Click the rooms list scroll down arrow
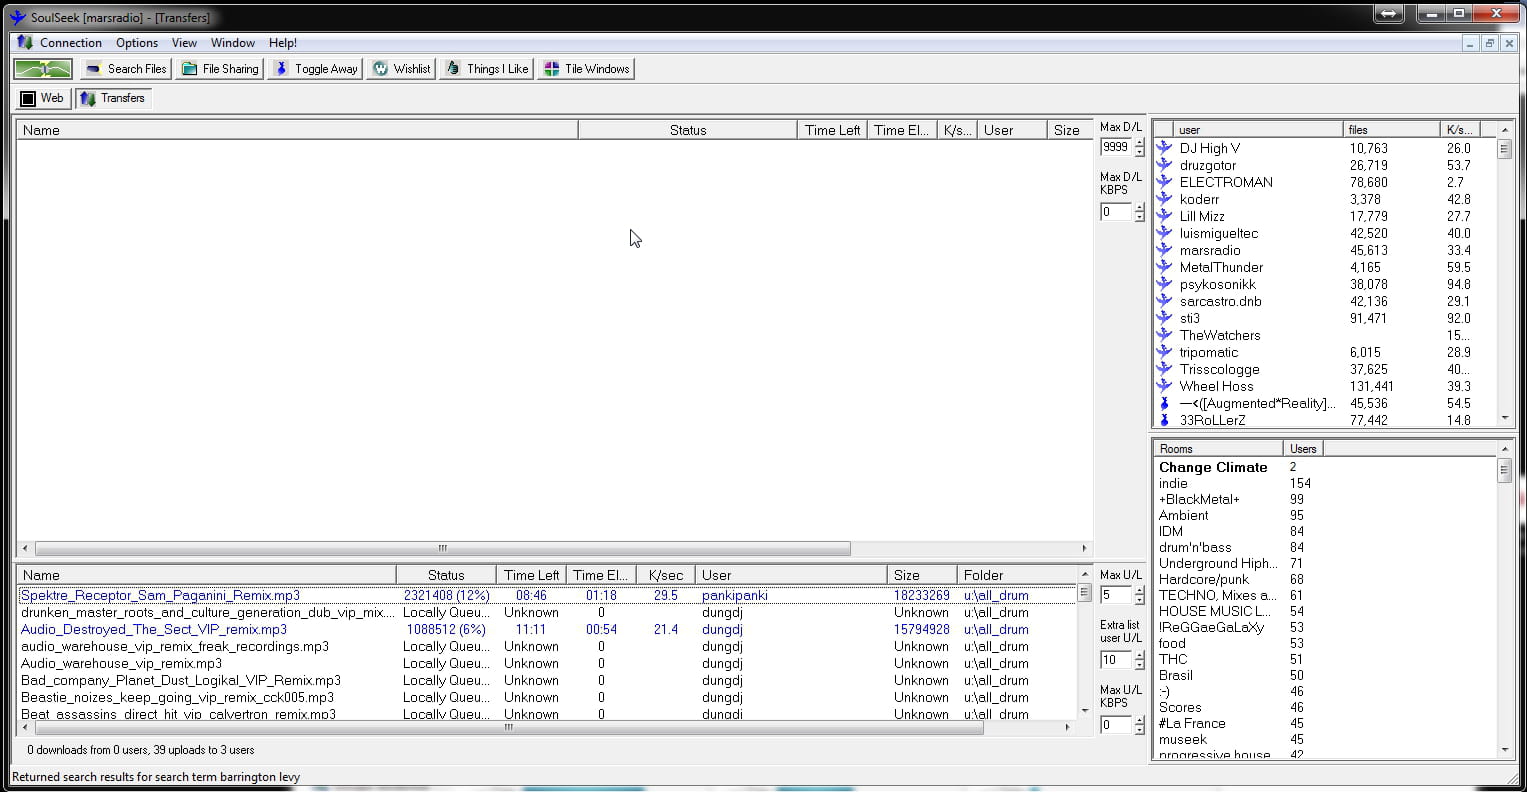The width and height of the screenshot is (1527, 792). coord(1504,750)
